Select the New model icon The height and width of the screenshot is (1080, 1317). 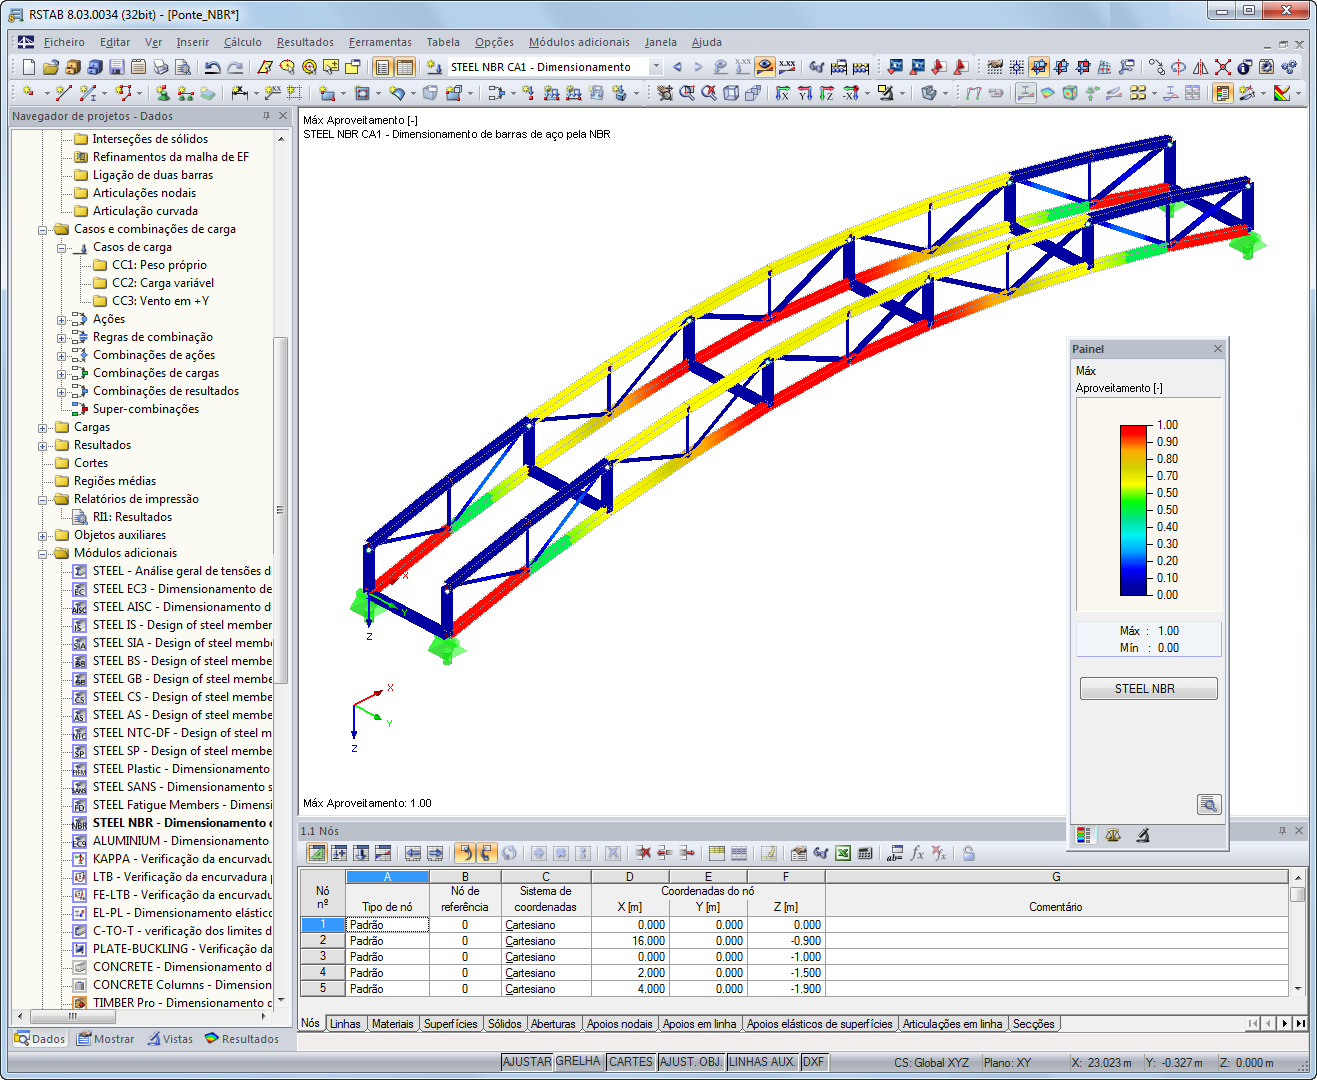[28, 68]
